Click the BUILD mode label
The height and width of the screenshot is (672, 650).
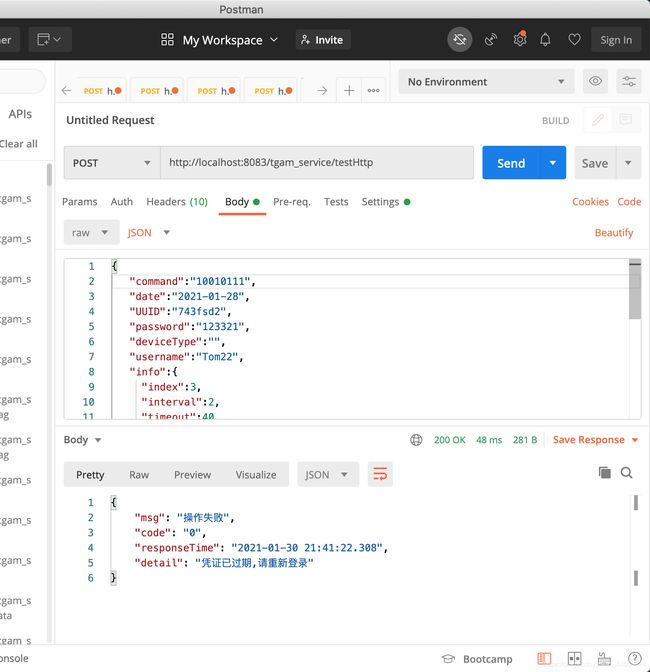(555, 120)
